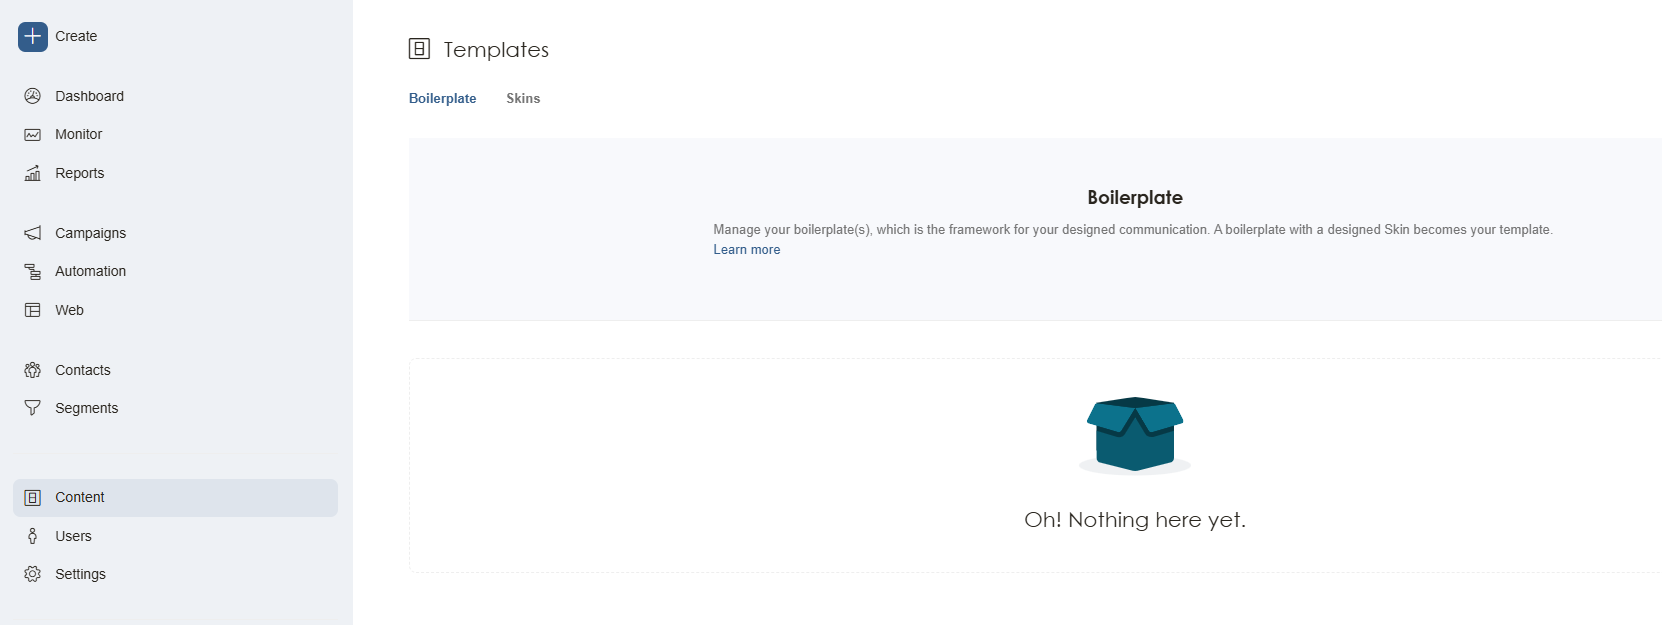Open the Dashboard gauge icon

tap(33, 96)
